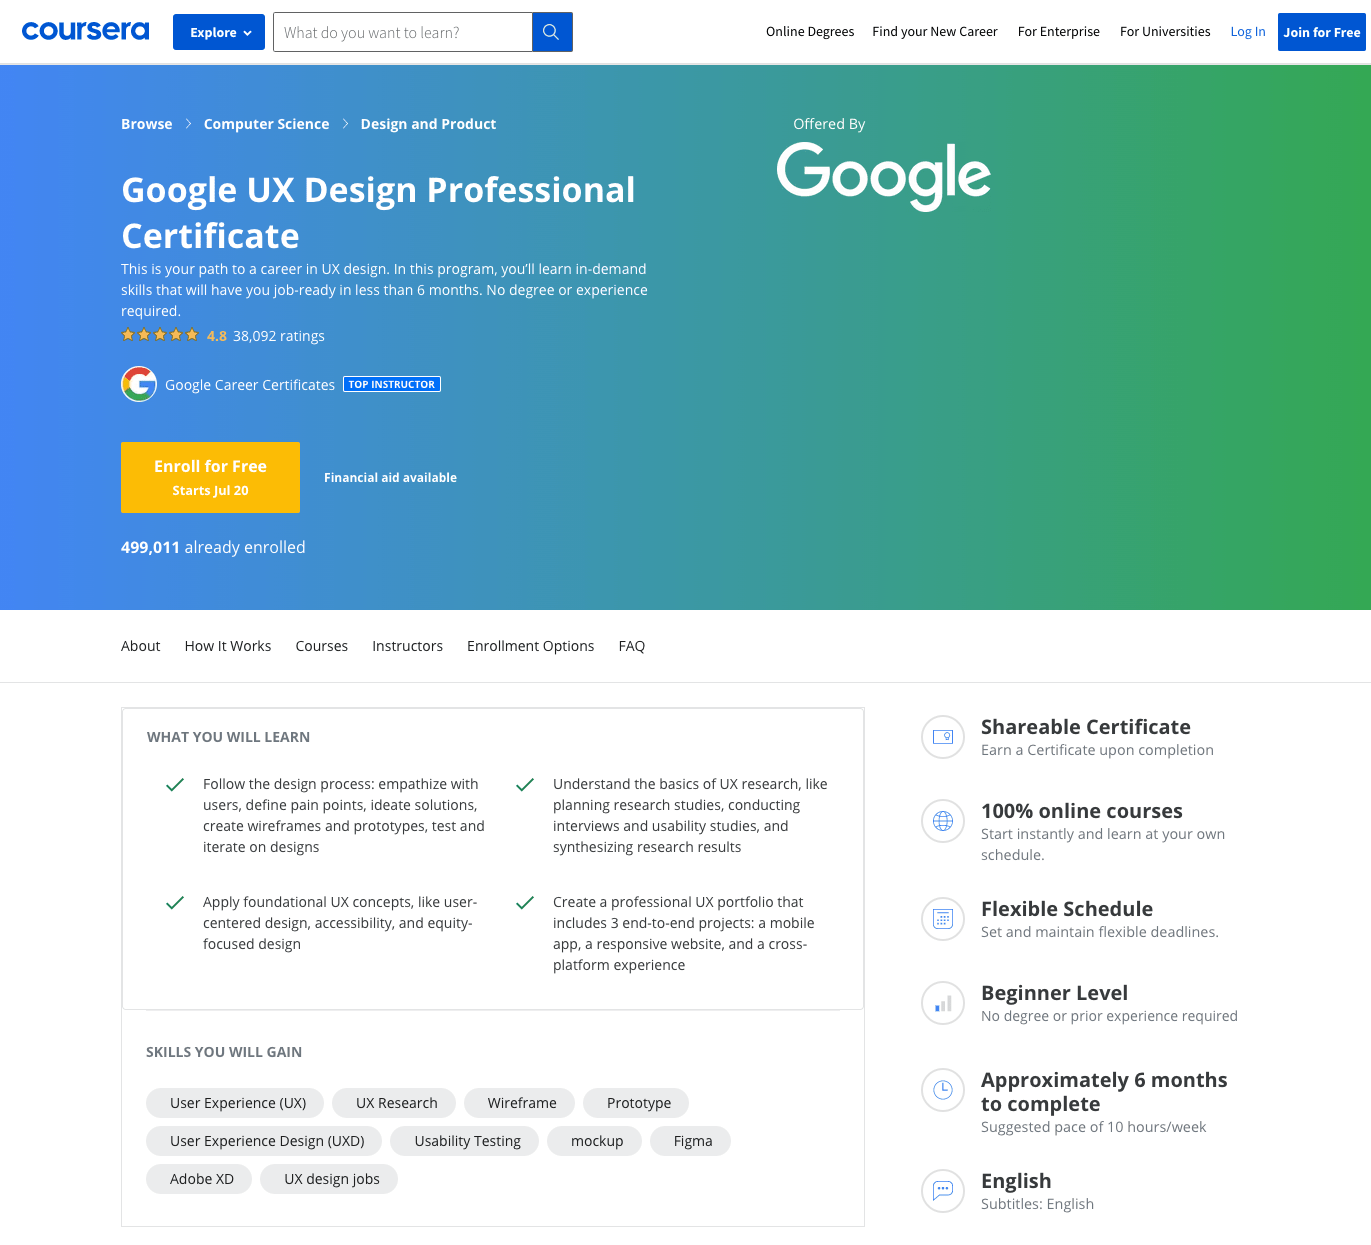Select the Figma skill chip
Screen dimensions: 1371x1245
click(690, 1140)
